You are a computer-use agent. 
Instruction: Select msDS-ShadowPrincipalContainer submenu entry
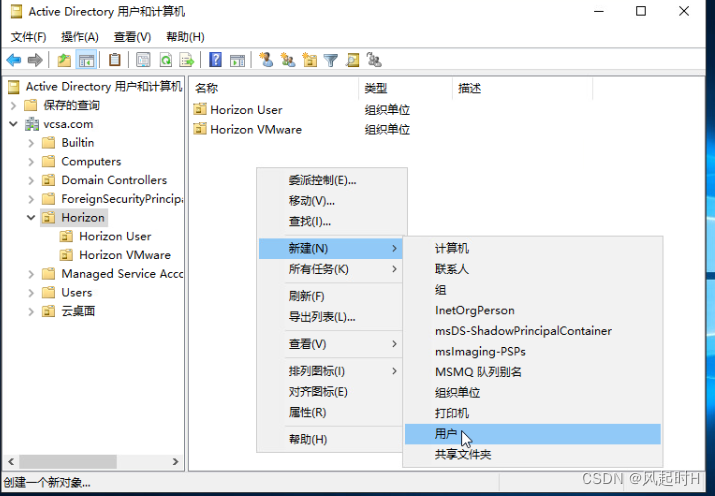(x=533, y=331)
